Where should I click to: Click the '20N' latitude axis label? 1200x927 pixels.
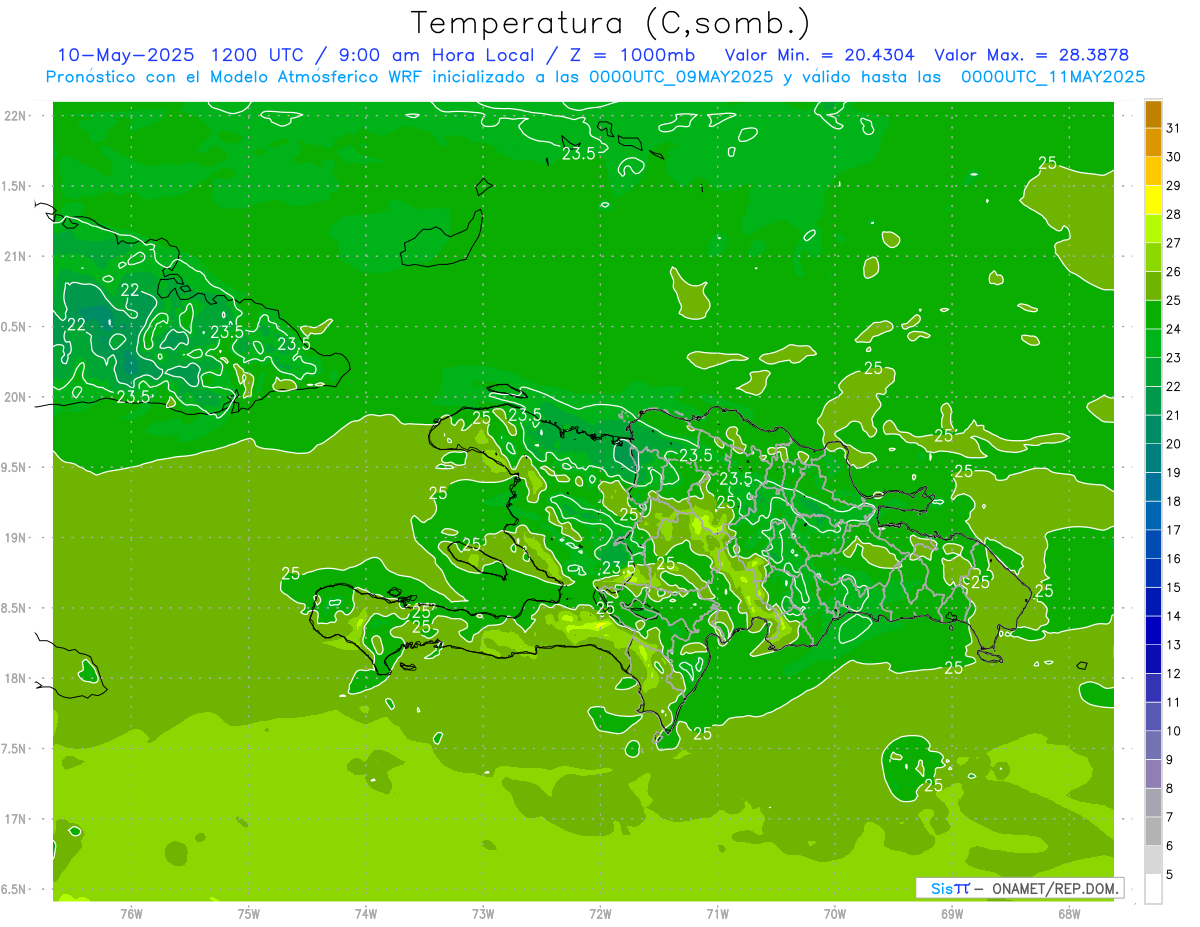coord(15,397)
